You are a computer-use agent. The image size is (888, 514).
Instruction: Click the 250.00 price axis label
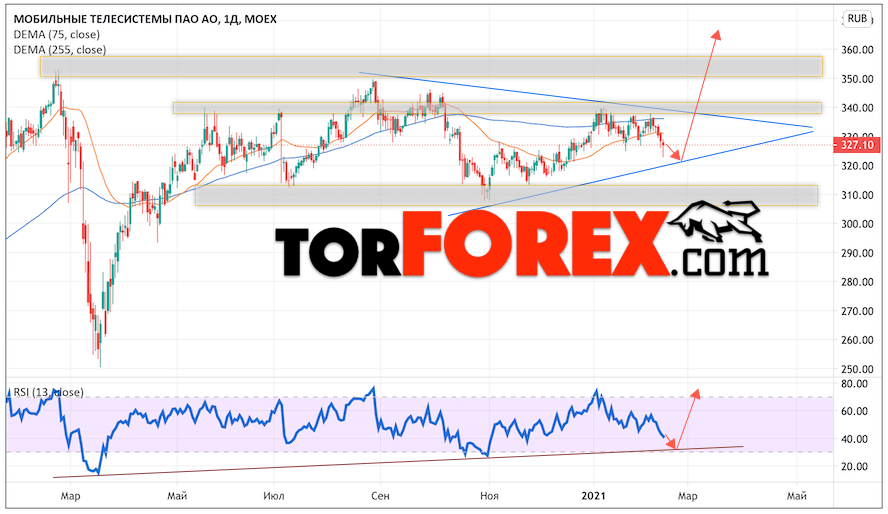click(857, 370)
